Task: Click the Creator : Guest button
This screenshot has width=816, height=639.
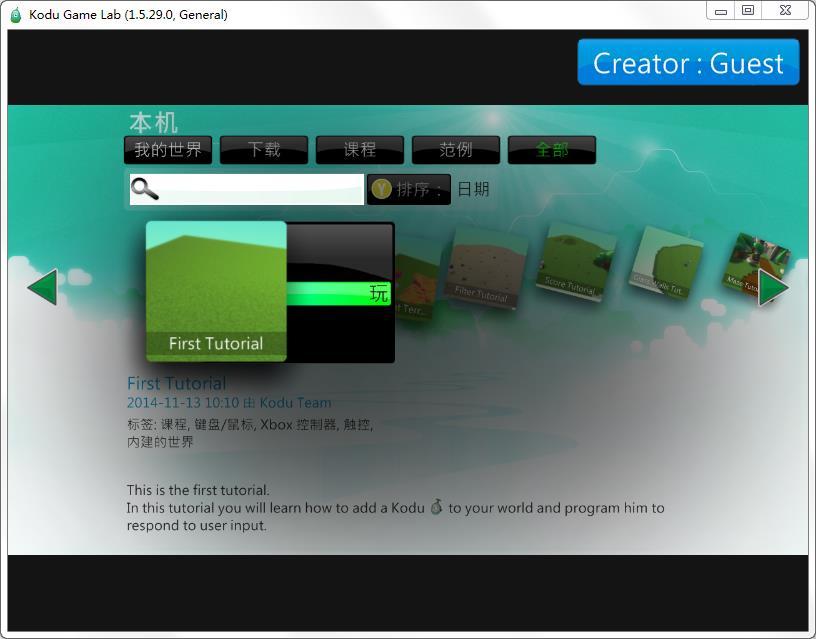Action: pos(688,63)
